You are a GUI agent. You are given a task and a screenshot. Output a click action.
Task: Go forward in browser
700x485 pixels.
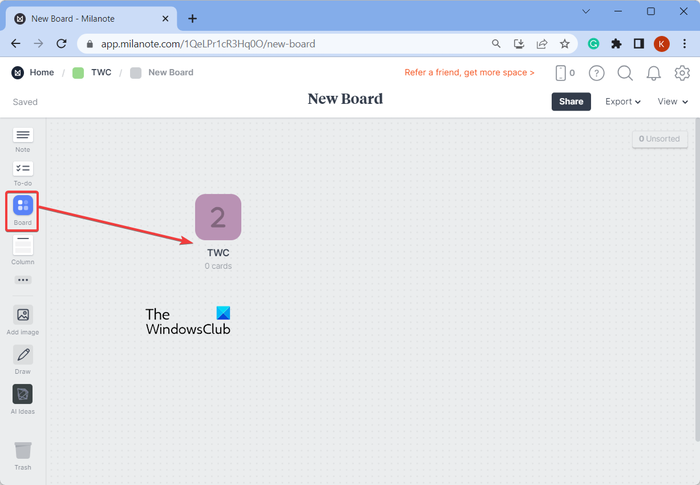[39, 44]
